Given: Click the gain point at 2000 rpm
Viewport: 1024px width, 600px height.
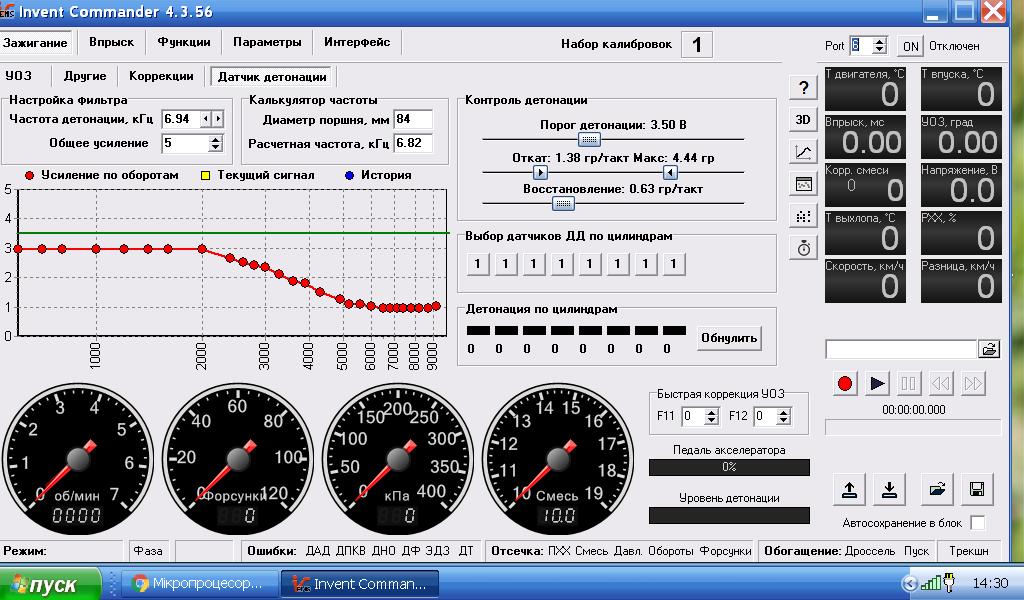Looking at the screenshot, I should click(202, 249).
